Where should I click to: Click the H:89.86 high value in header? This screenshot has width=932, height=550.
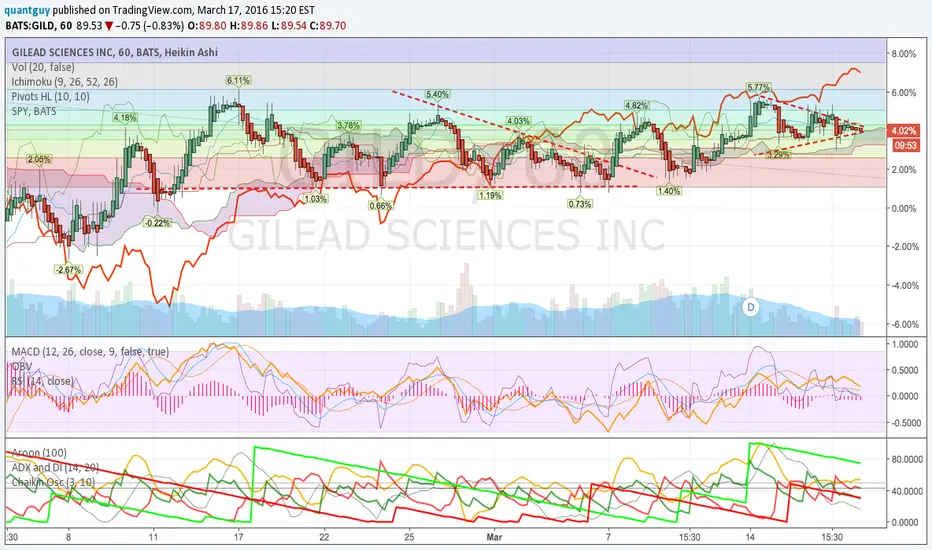click(x=248, y=26)
